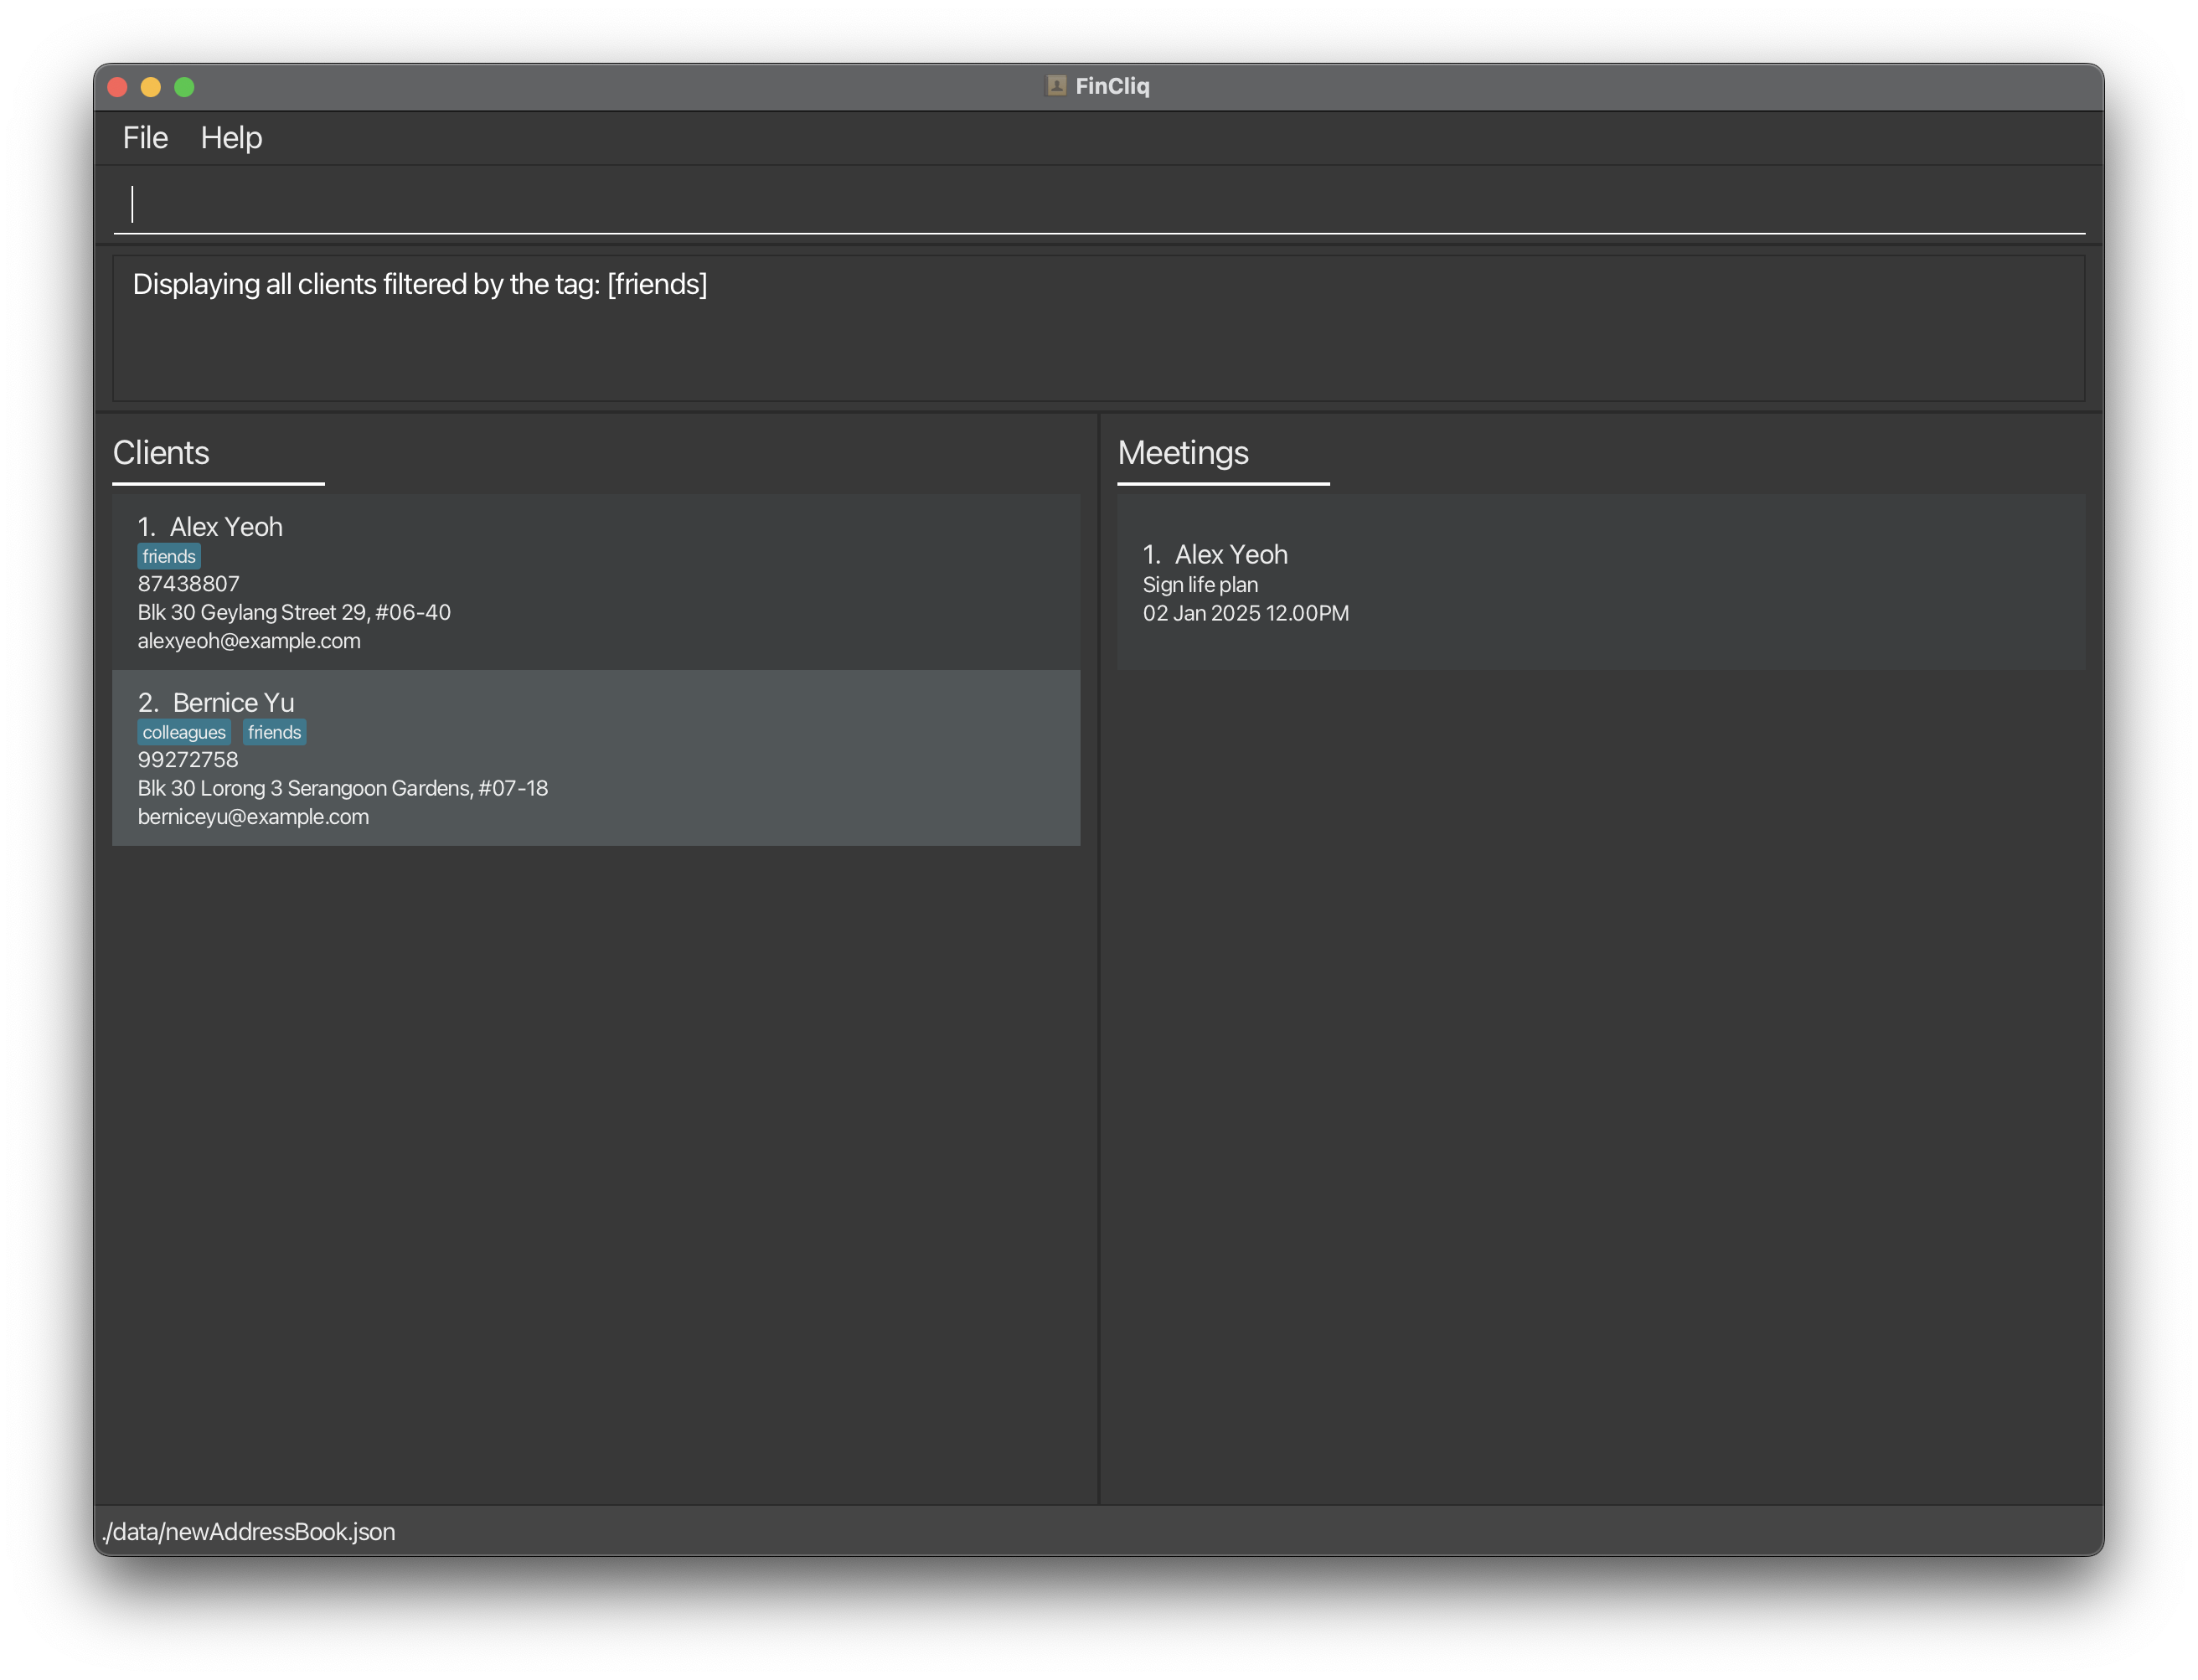Close the FinCliq window
The width and height of the screenshot is (2198, 1680).
pos(117,87)
